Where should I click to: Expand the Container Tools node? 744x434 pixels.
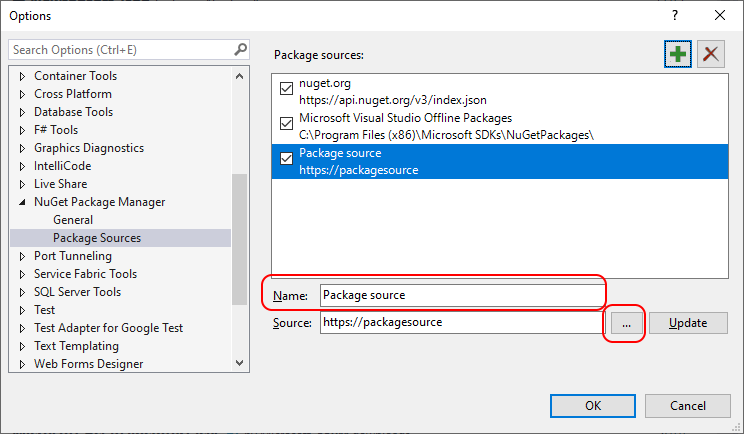pyautogui.click(x=23, y=76)
